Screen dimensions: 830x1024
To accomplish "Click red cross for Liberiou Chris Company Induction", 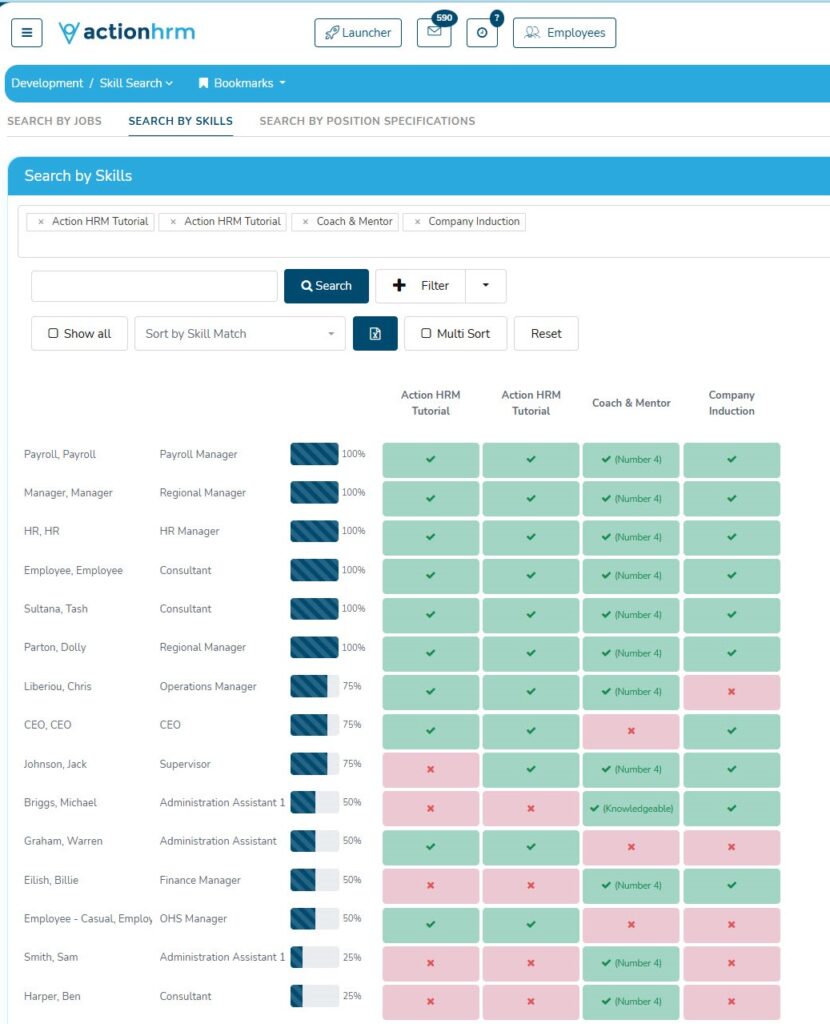I will pos(731,692).
